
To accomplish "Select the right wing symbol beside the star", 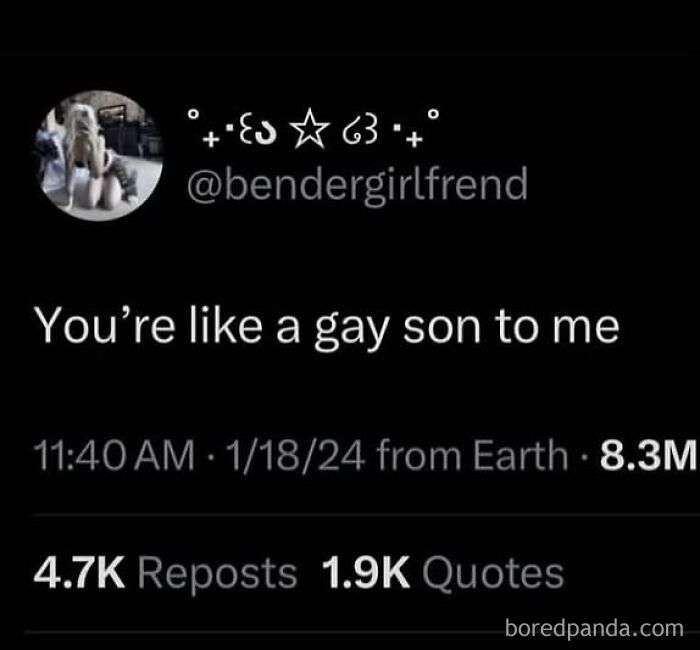I will click(x=360, y=132).
